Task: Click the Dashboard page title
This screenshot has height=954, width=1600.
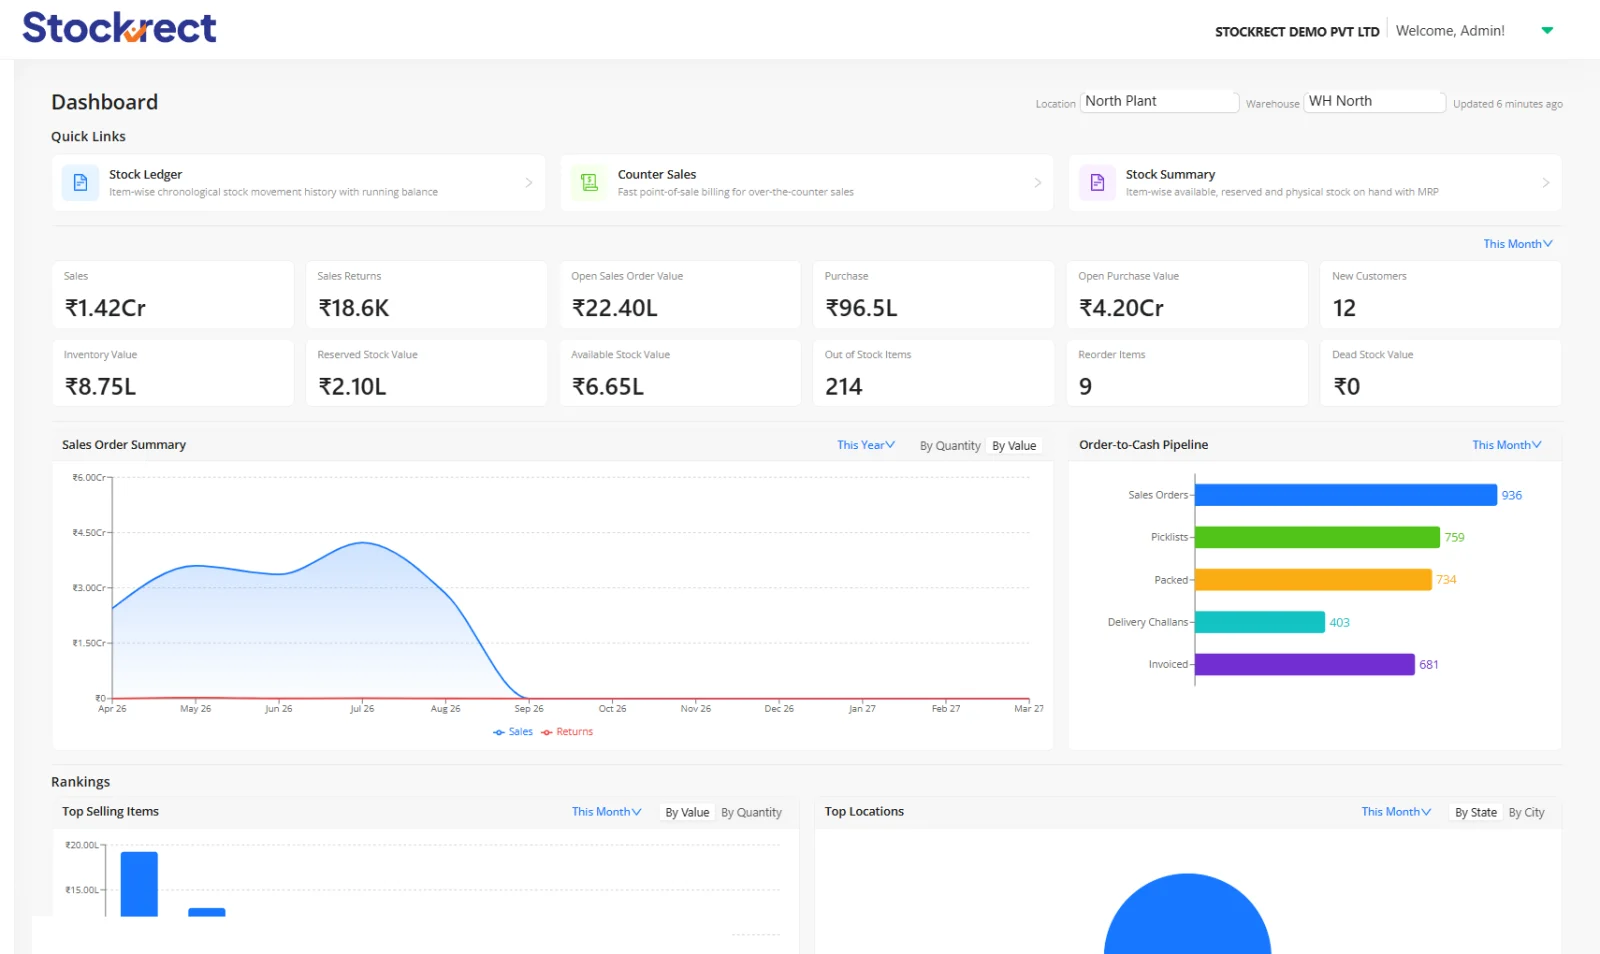Action: tap(105, 102)
